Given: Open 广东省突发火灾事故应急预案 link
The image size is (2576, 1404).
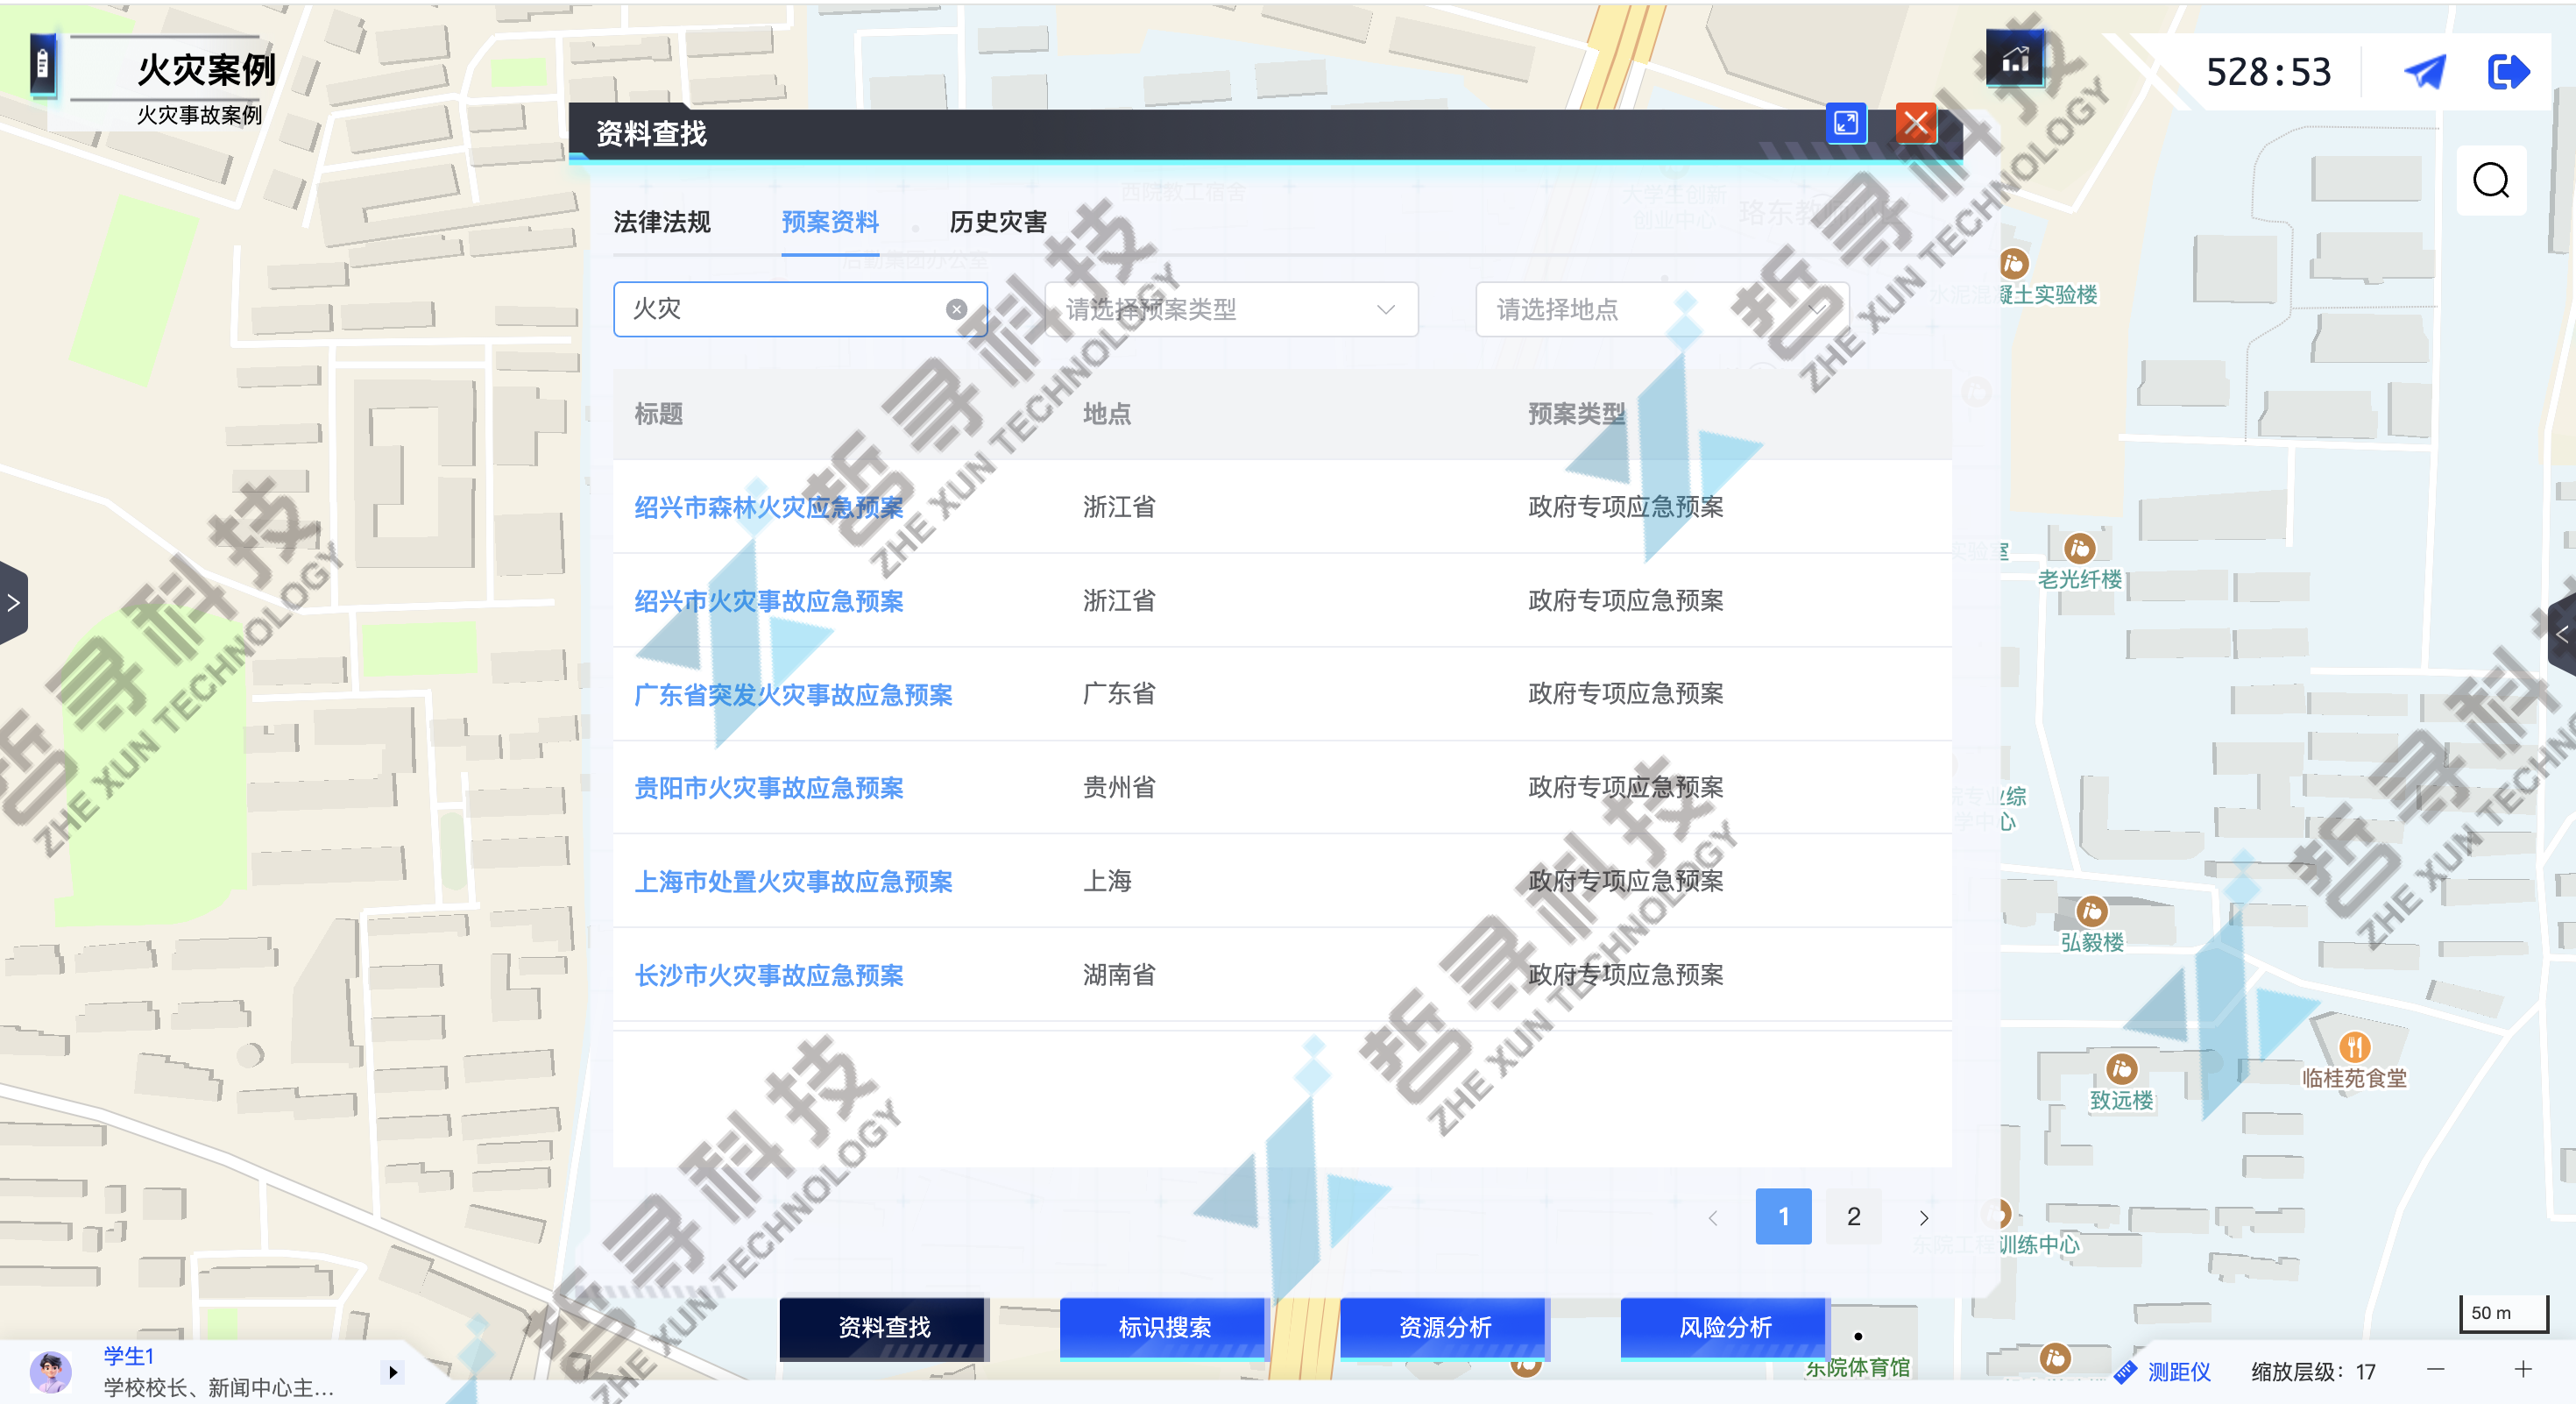Looking at the screenshot, I should (793, 694).
